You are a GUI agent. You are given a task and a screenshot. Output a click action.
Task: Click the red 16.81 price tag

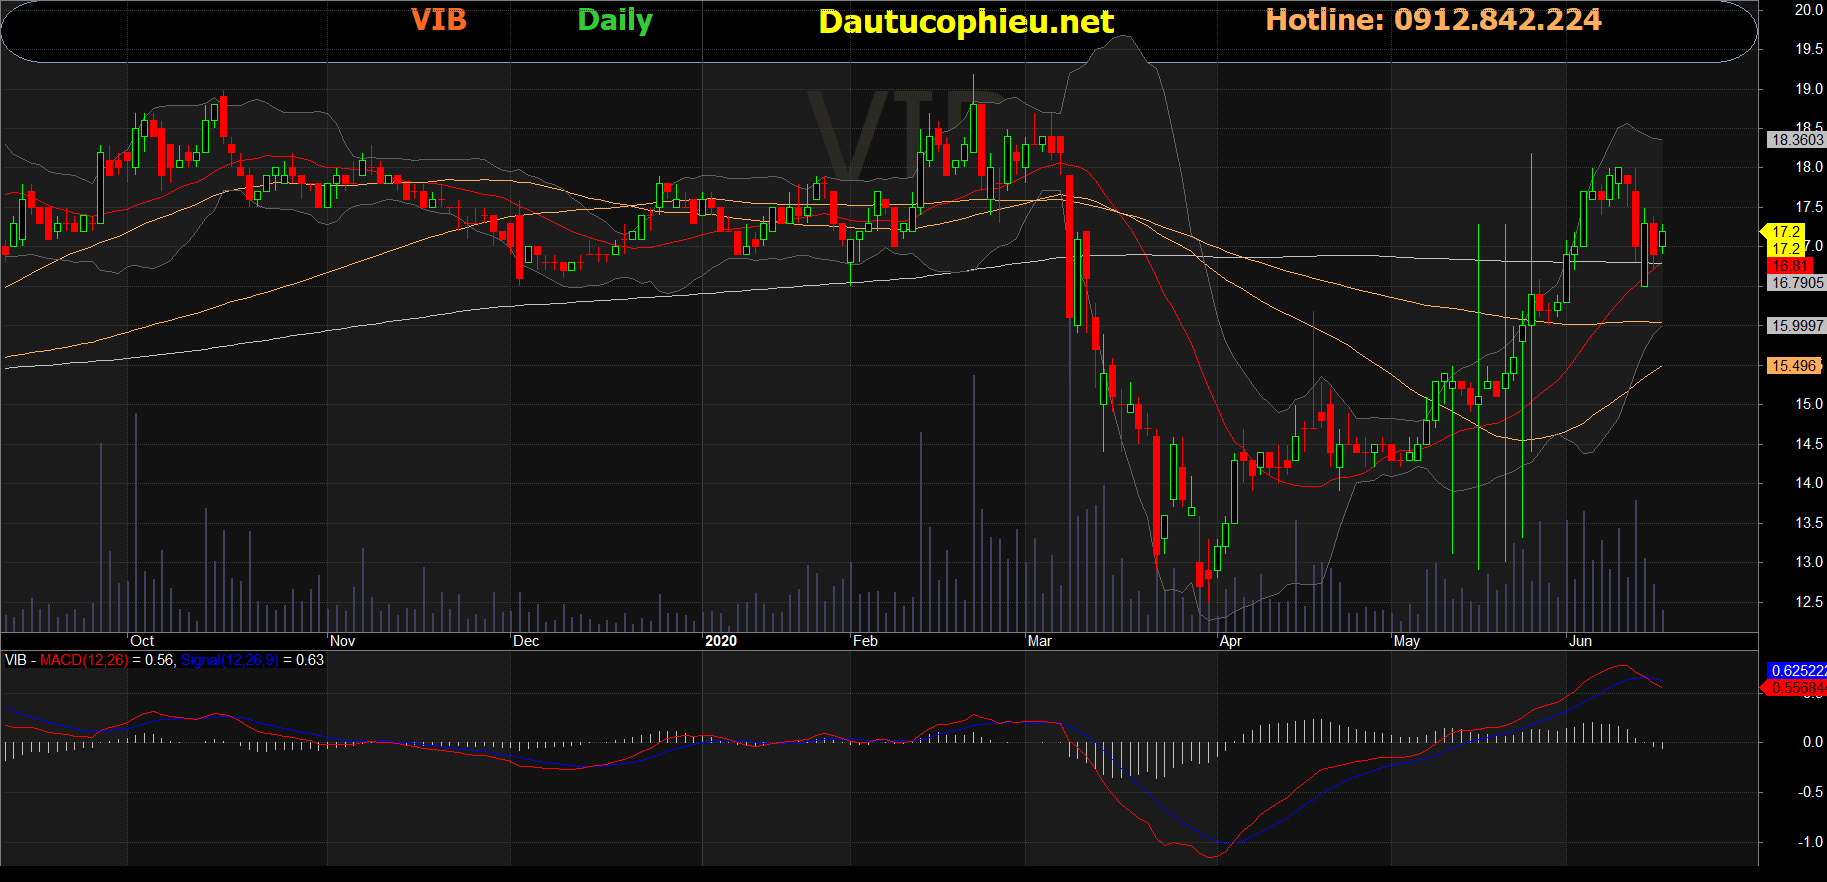[x=1790, y=266]
